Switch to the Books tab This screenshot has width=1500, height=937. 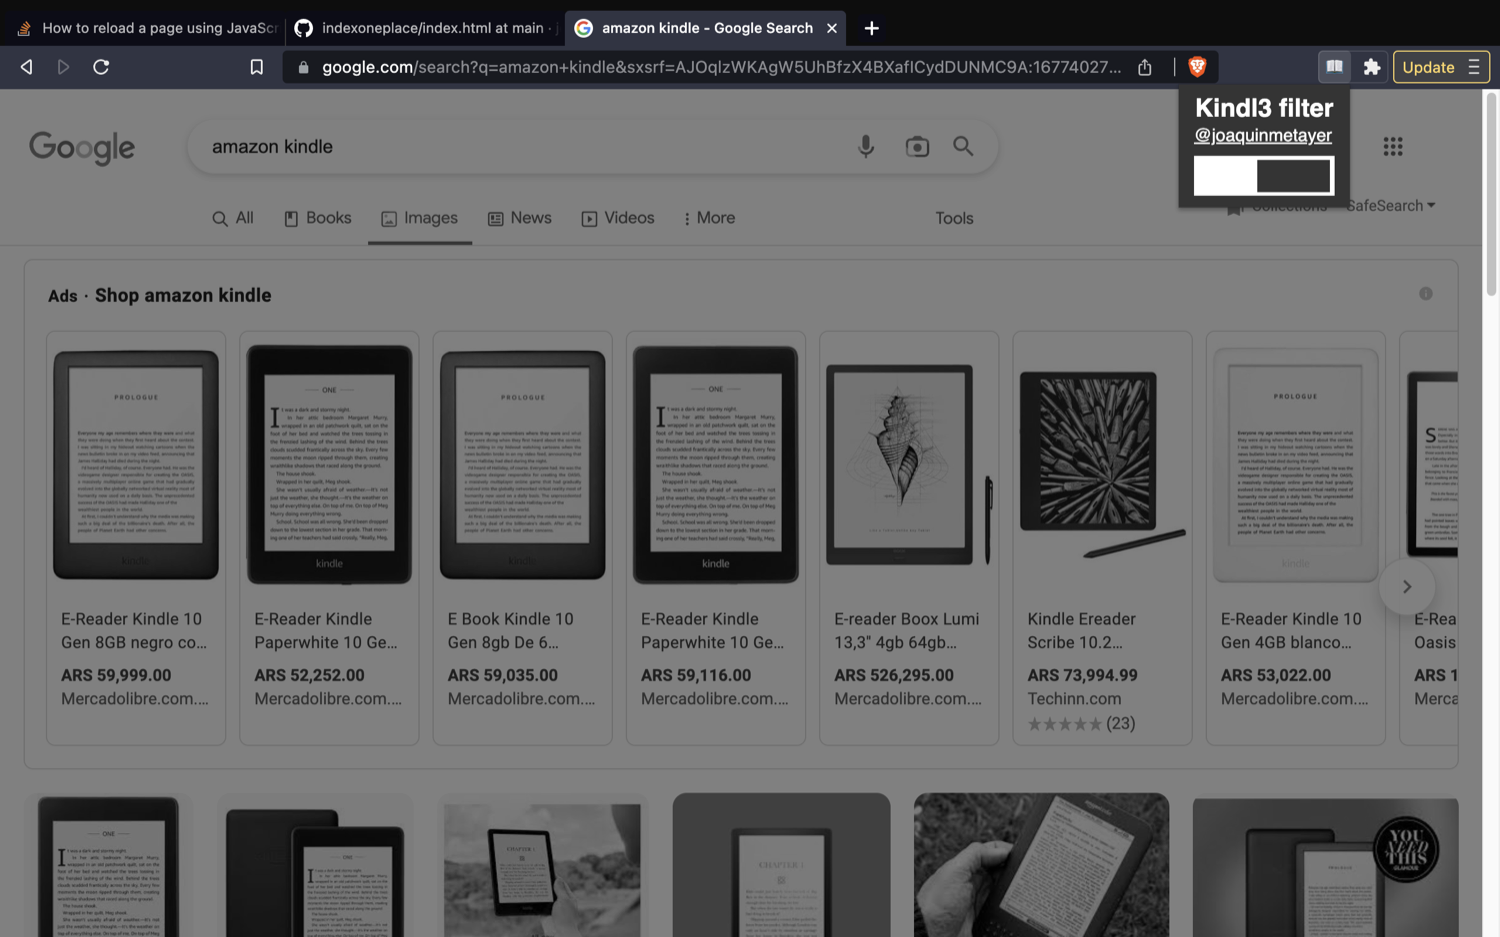point(318,218)
